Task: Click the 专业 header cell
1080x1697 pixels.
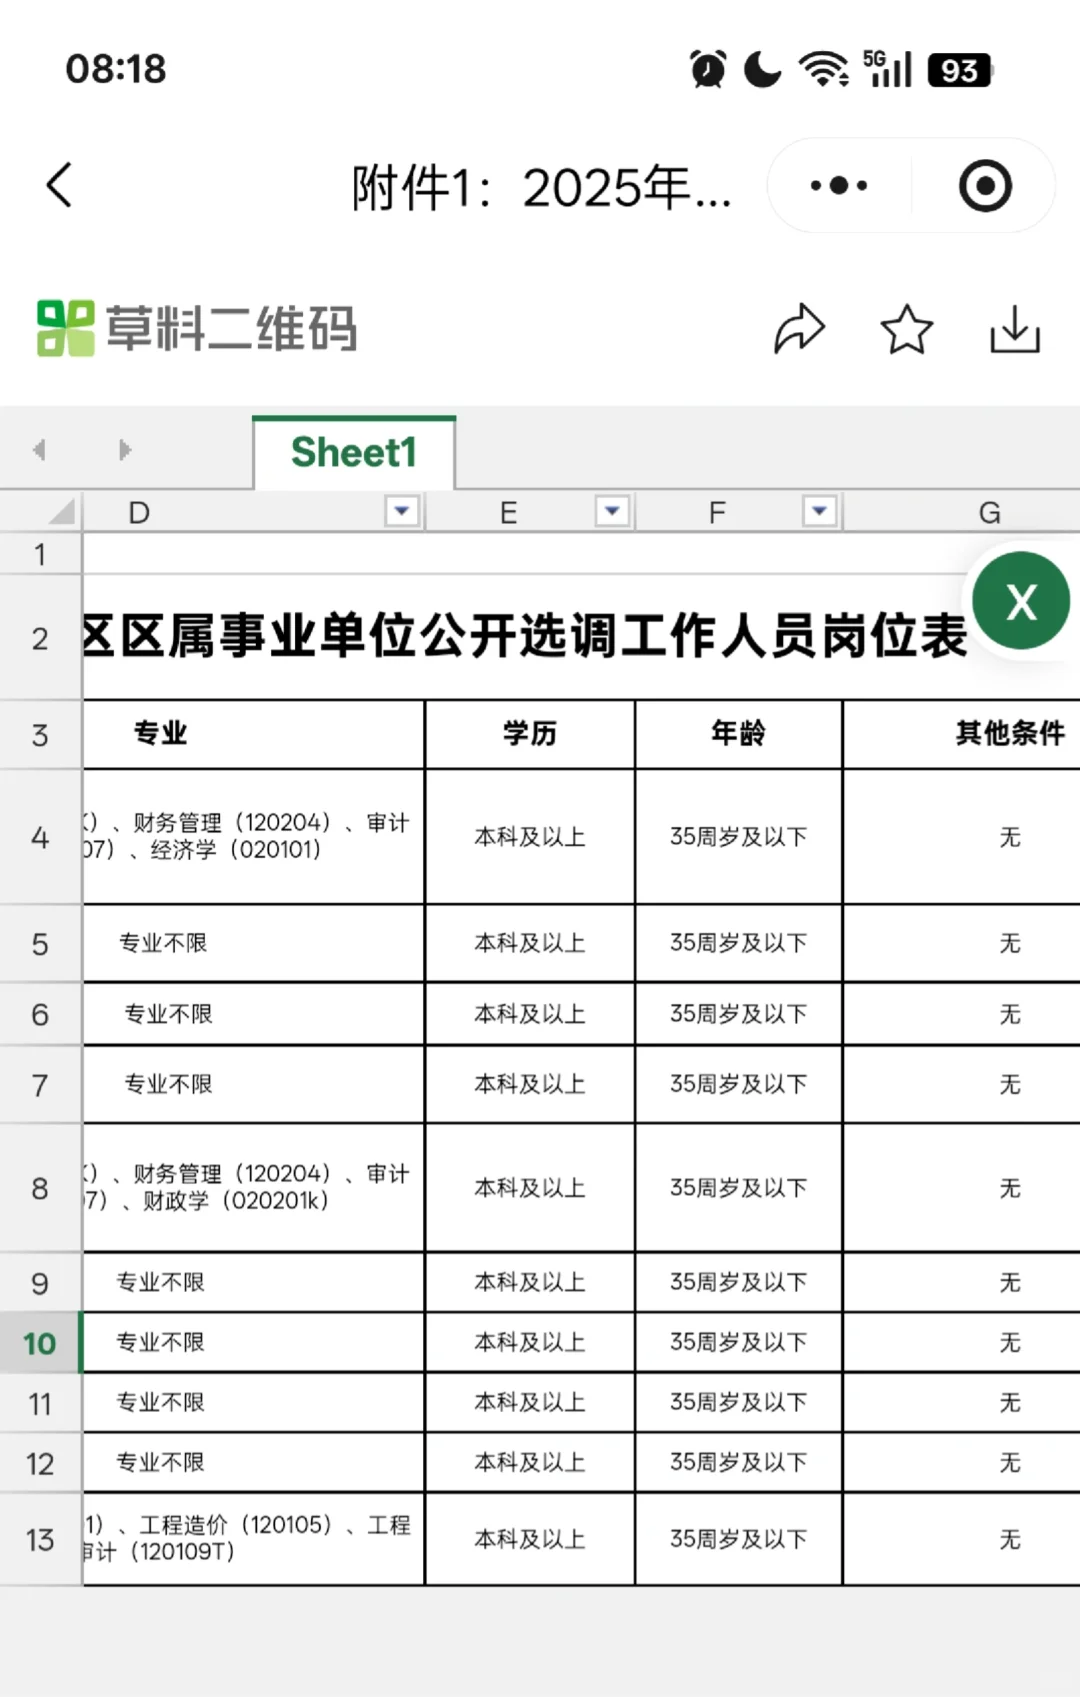Action: pos(254,734)
